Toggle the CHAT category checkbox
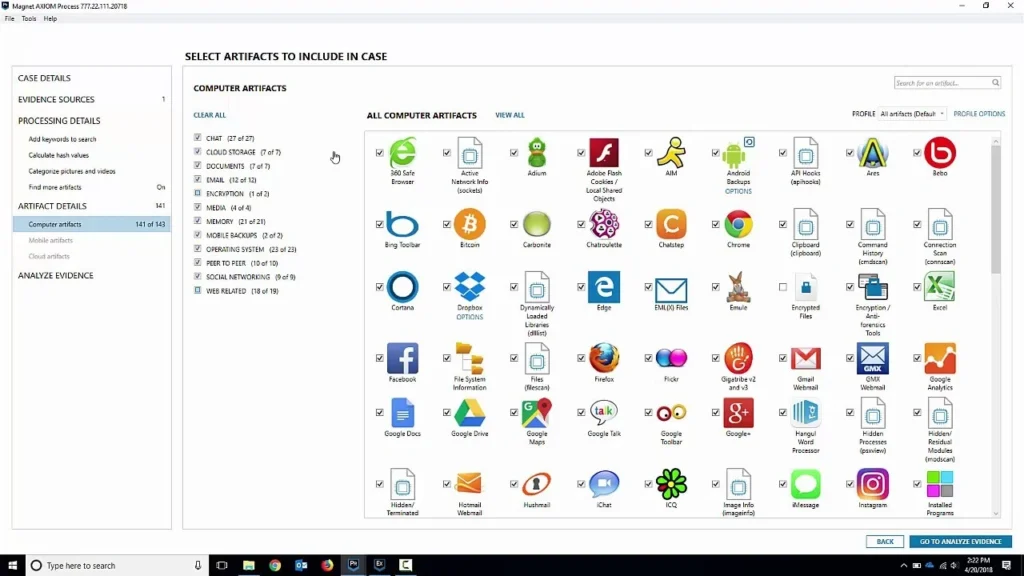The height and width of the screenshot is (576, 1024). [x=197, y=138]
